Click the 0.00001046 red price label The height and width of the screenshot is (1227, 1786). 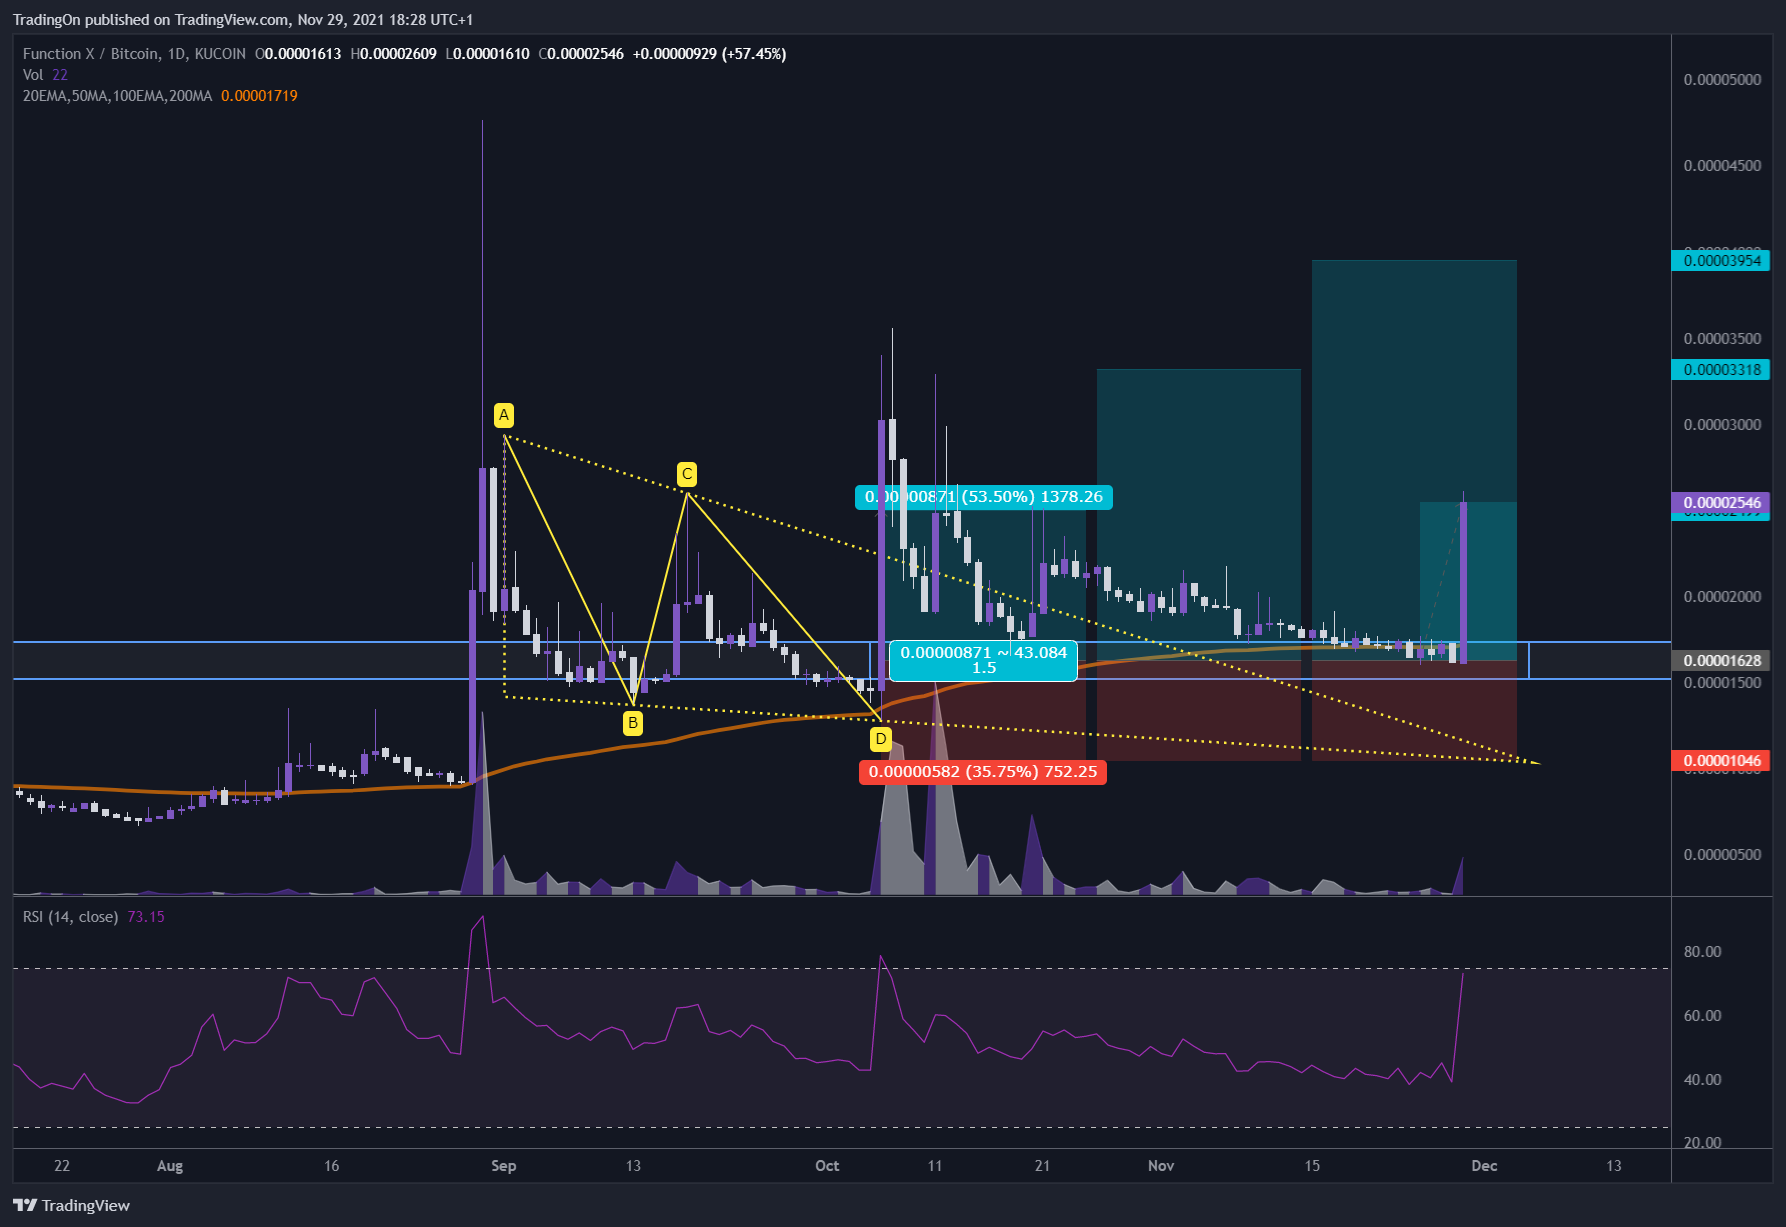point(1721,761)
